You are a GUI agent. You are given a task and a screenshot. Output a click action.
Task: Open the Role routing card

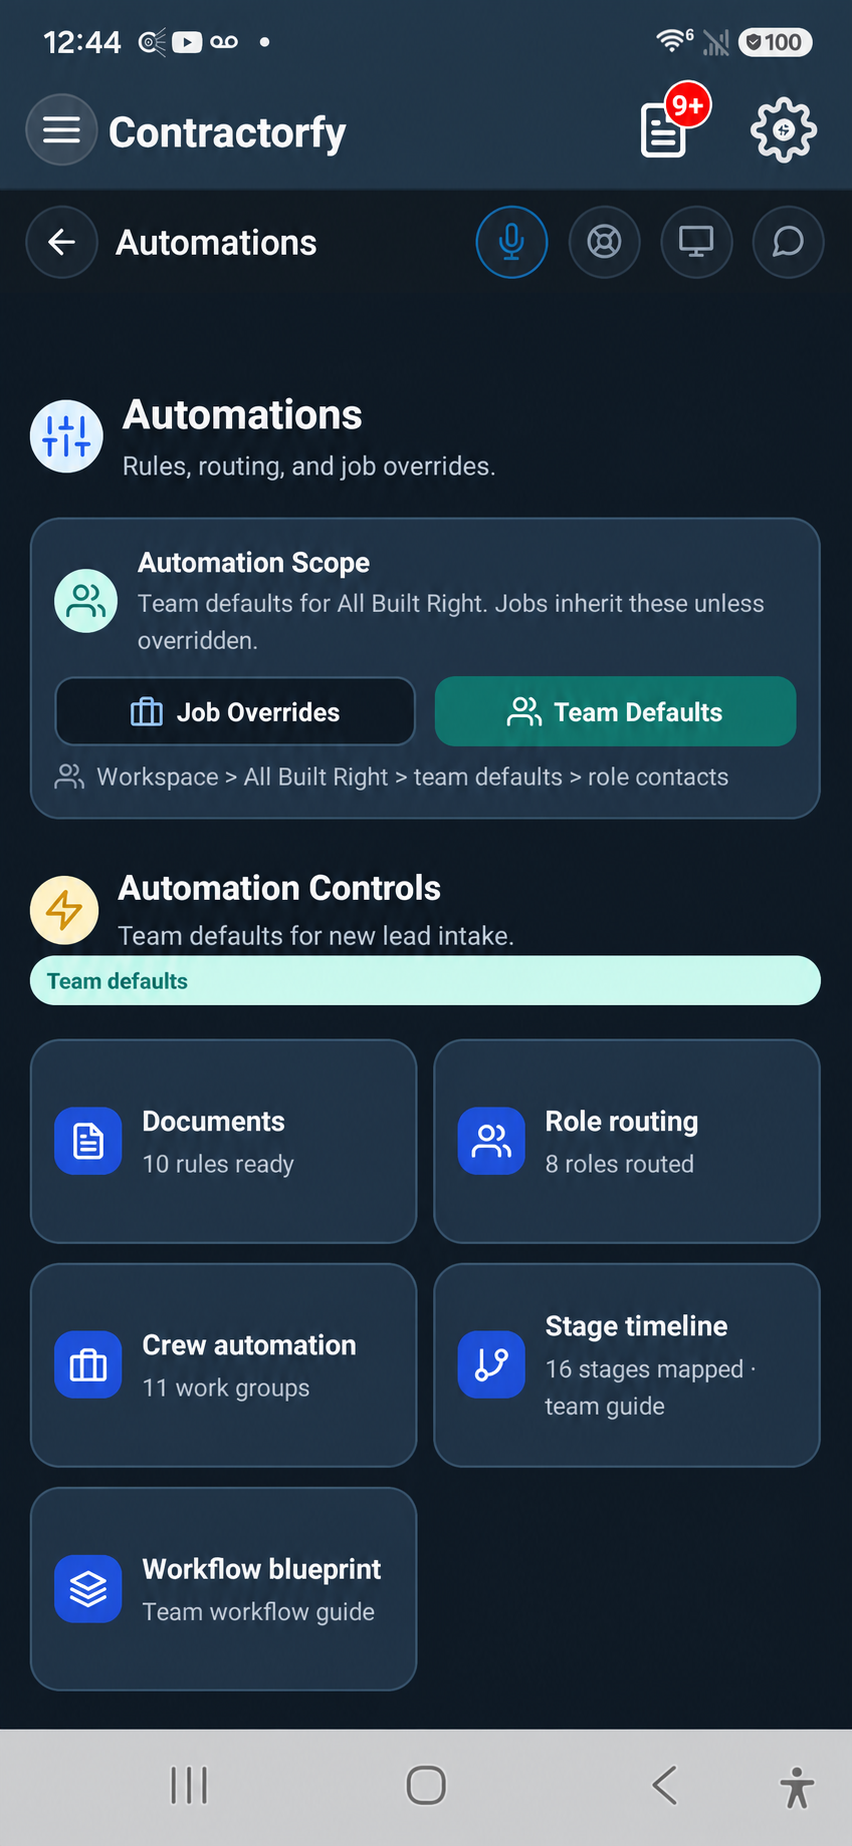tap(626, 1141)
